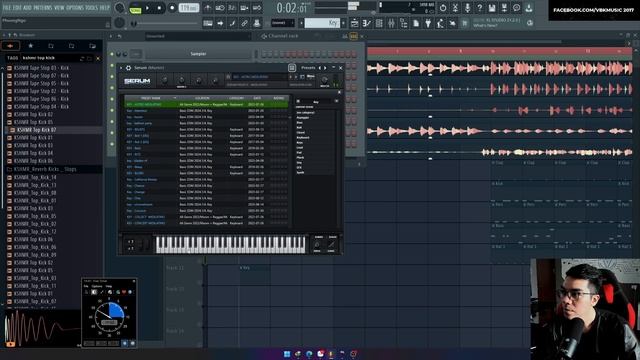The image size is (640, 360).
Task: Click the tempo display field
Action: pyautogui.click(x=189, y=8)
